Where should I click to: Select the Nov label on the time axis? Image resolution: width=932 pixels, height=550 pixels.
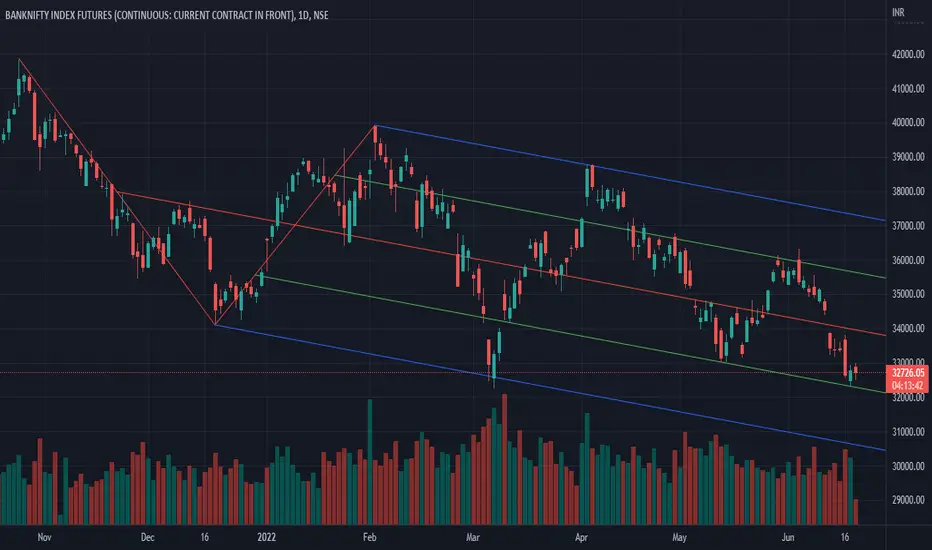(44, 537)
